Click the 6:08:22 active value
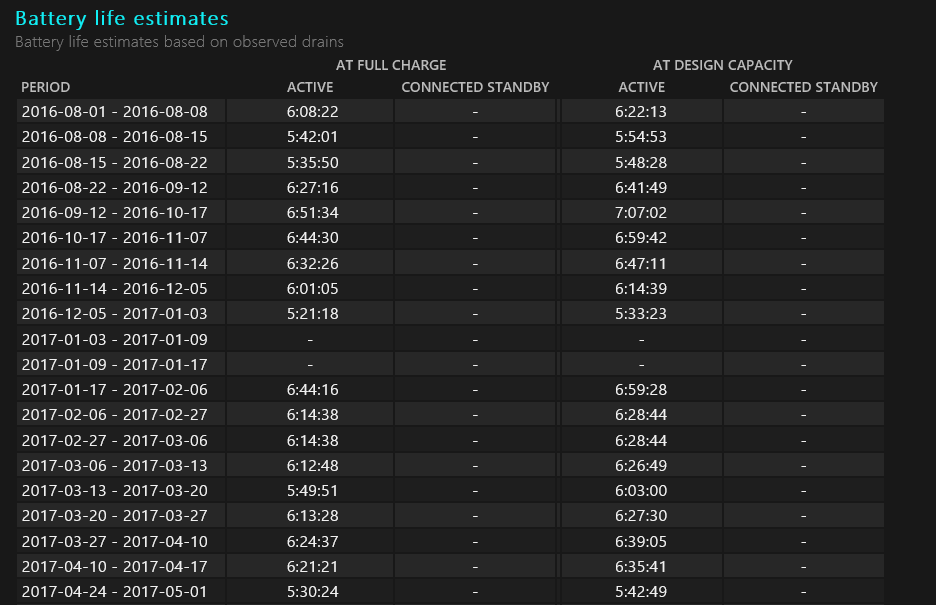The width and height of the screenshot is (936, 605). tap(310, 110)
